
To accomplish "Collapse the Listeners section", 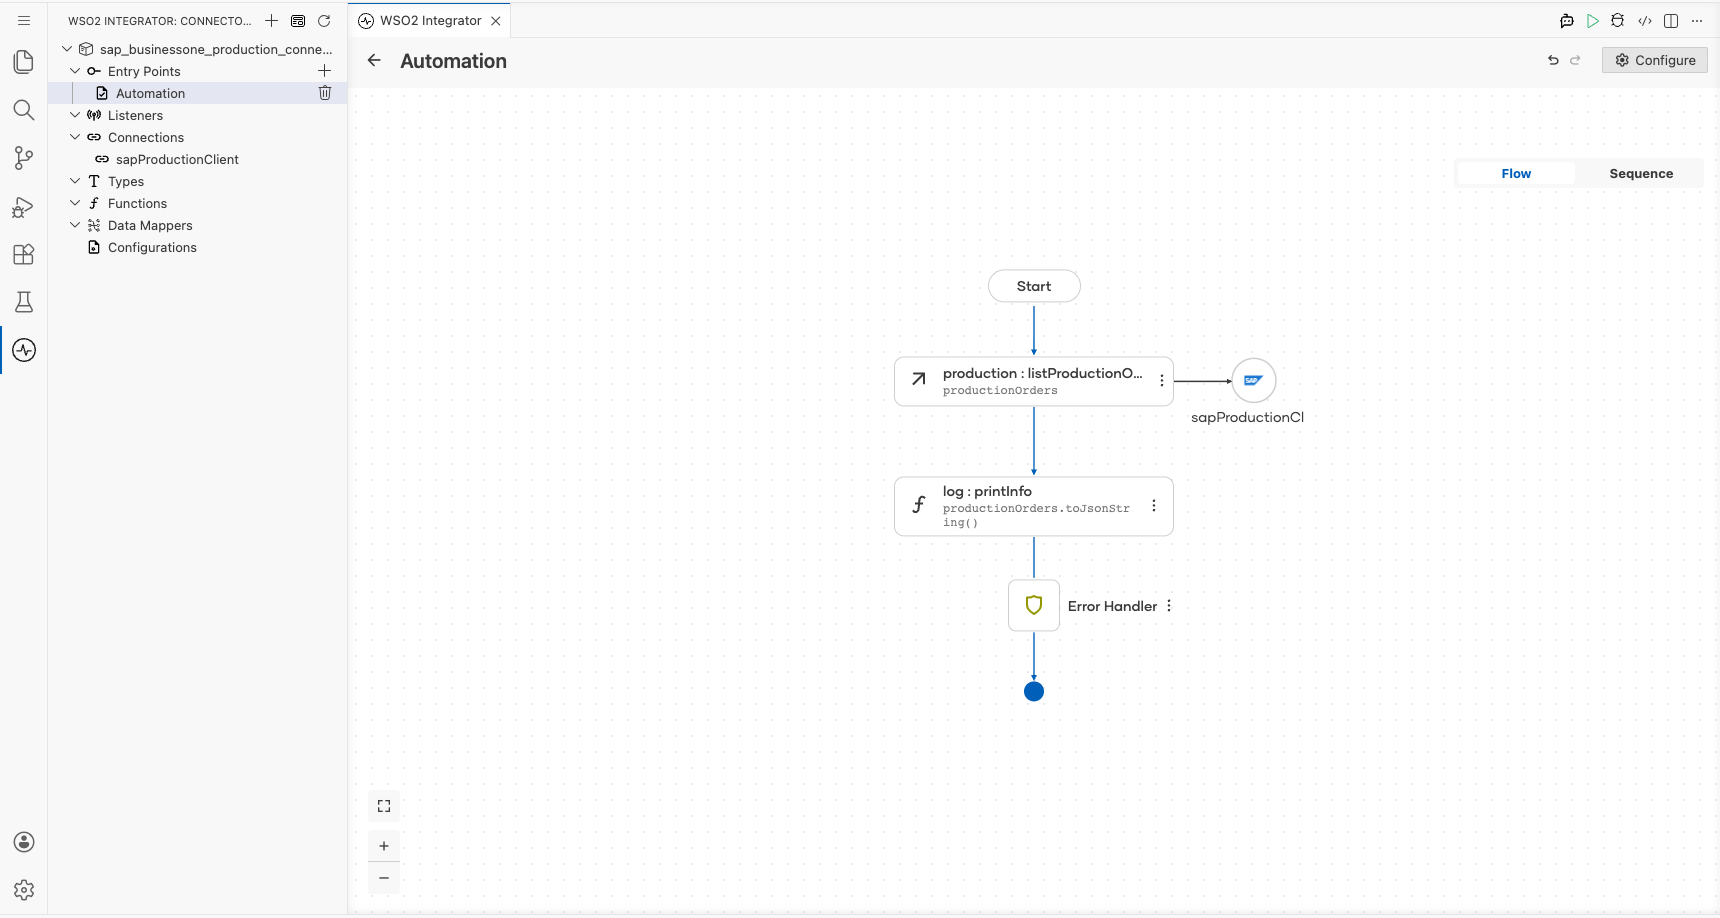I will 75,115.
